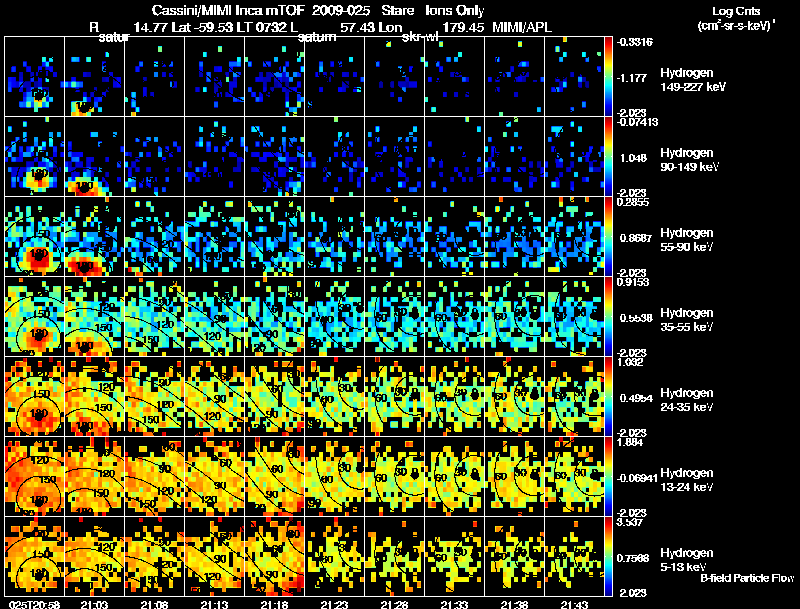Select the 5-13 keV panel at 21:38
Viewport: 800px width, 609px height.
(x=514, y=556)
